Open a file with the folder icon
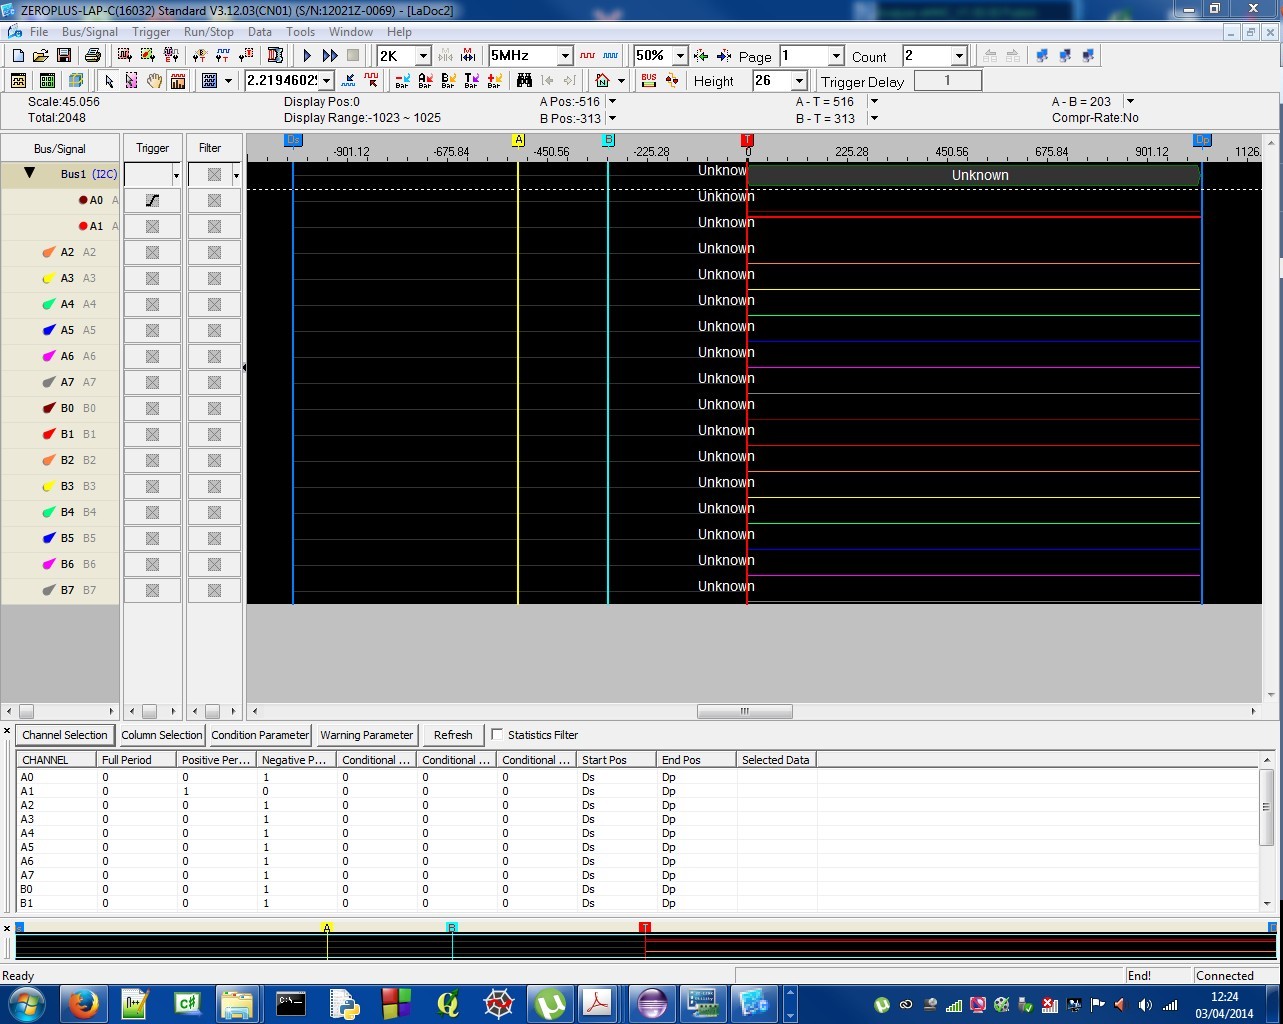Viewport: 1283px width, 1024px height. click(x=41, y=56)
